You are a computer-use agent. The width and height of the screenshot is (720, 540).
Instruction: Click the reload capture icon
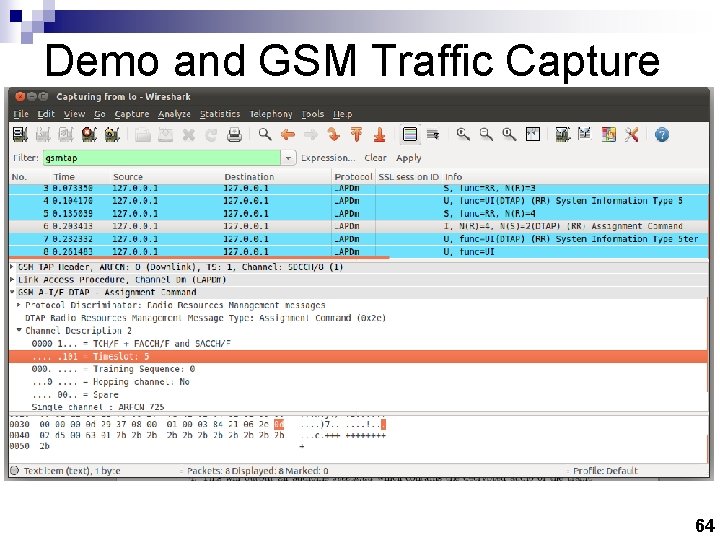coord(211,135)
